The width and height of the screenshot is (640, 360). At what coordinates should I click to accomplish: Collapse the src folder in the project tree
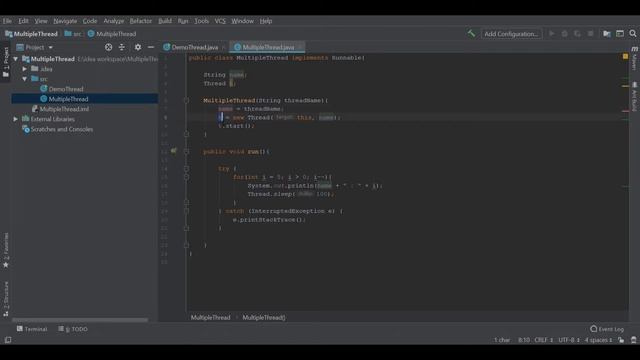coord(25,79)
